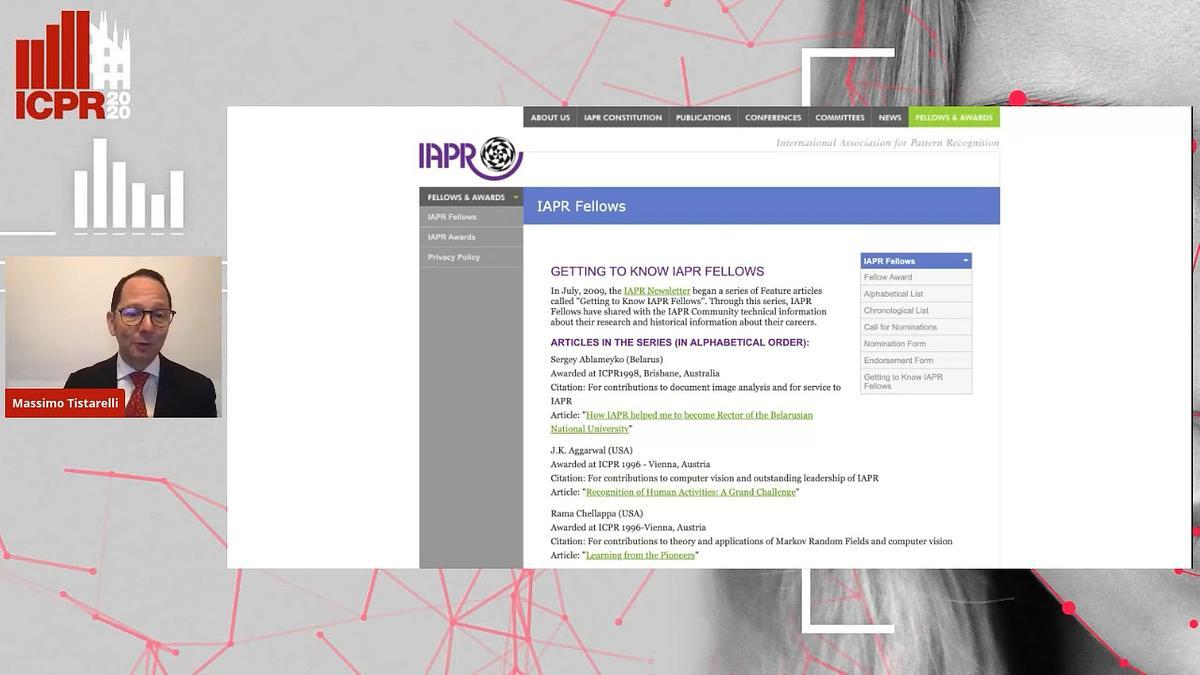Click the IAPR logo

click(x=470, y=157)
